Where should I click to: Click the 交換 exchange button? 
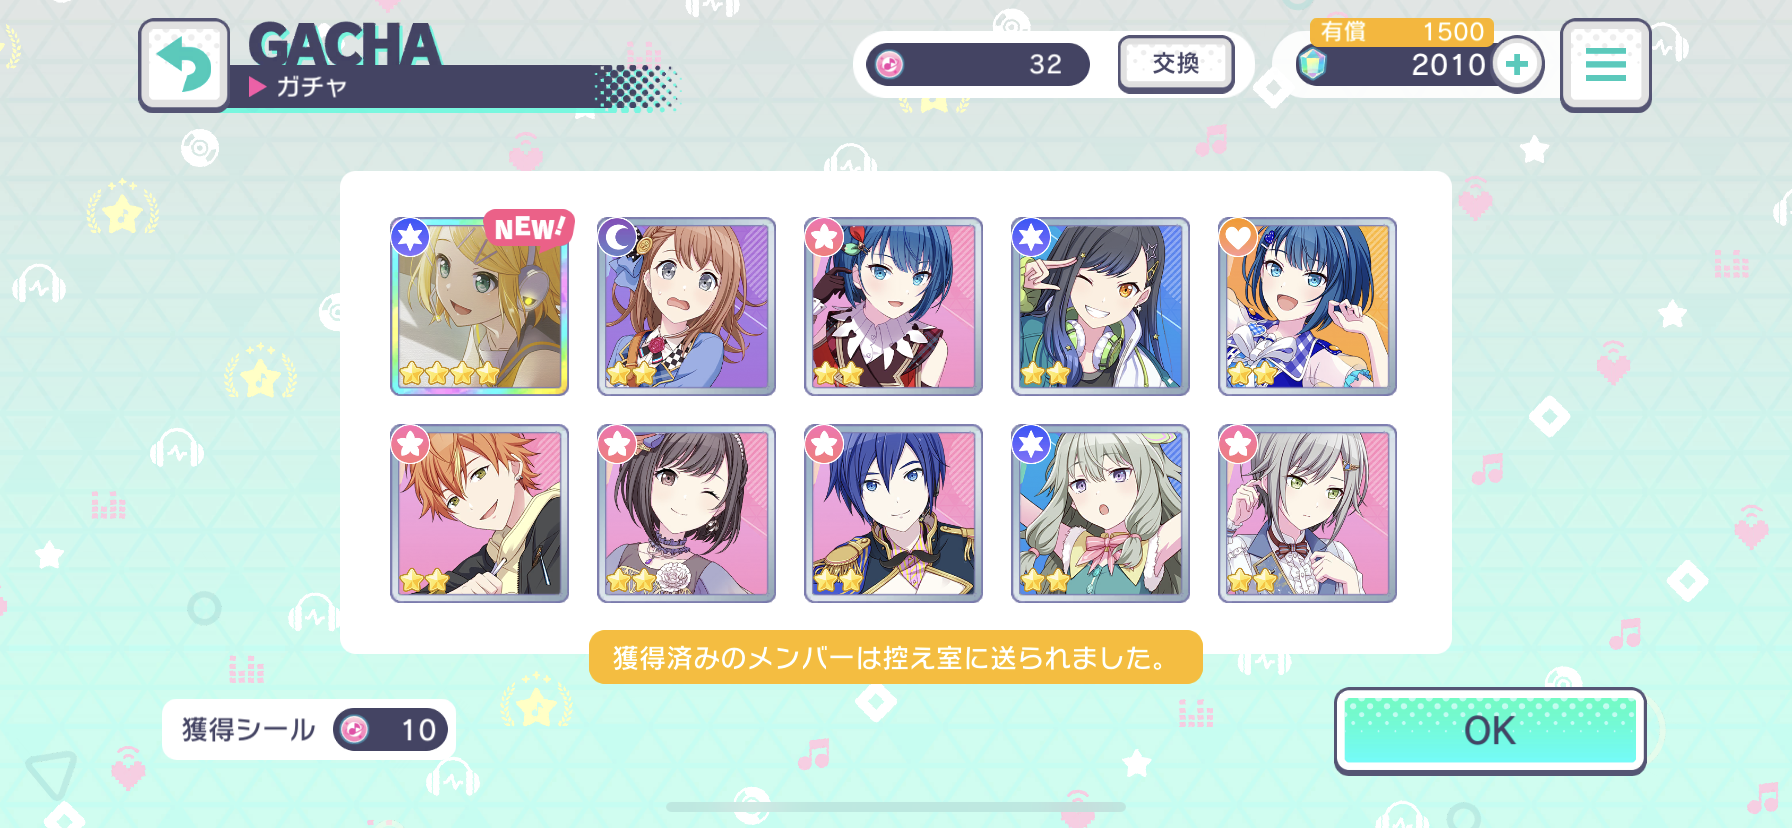point(1176,64)
